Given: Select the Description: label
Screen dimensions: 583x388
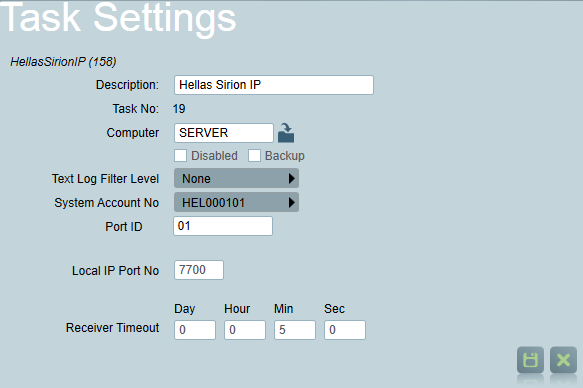Looking at the screenshot, I should click(127, 85).
